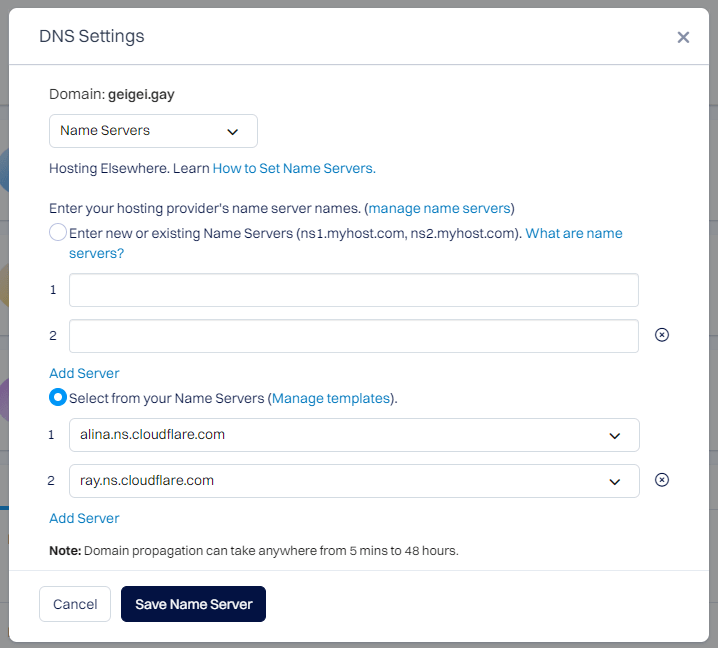Focus the second name server input field
Screen dimensions: 718x648
click(354, 336)
